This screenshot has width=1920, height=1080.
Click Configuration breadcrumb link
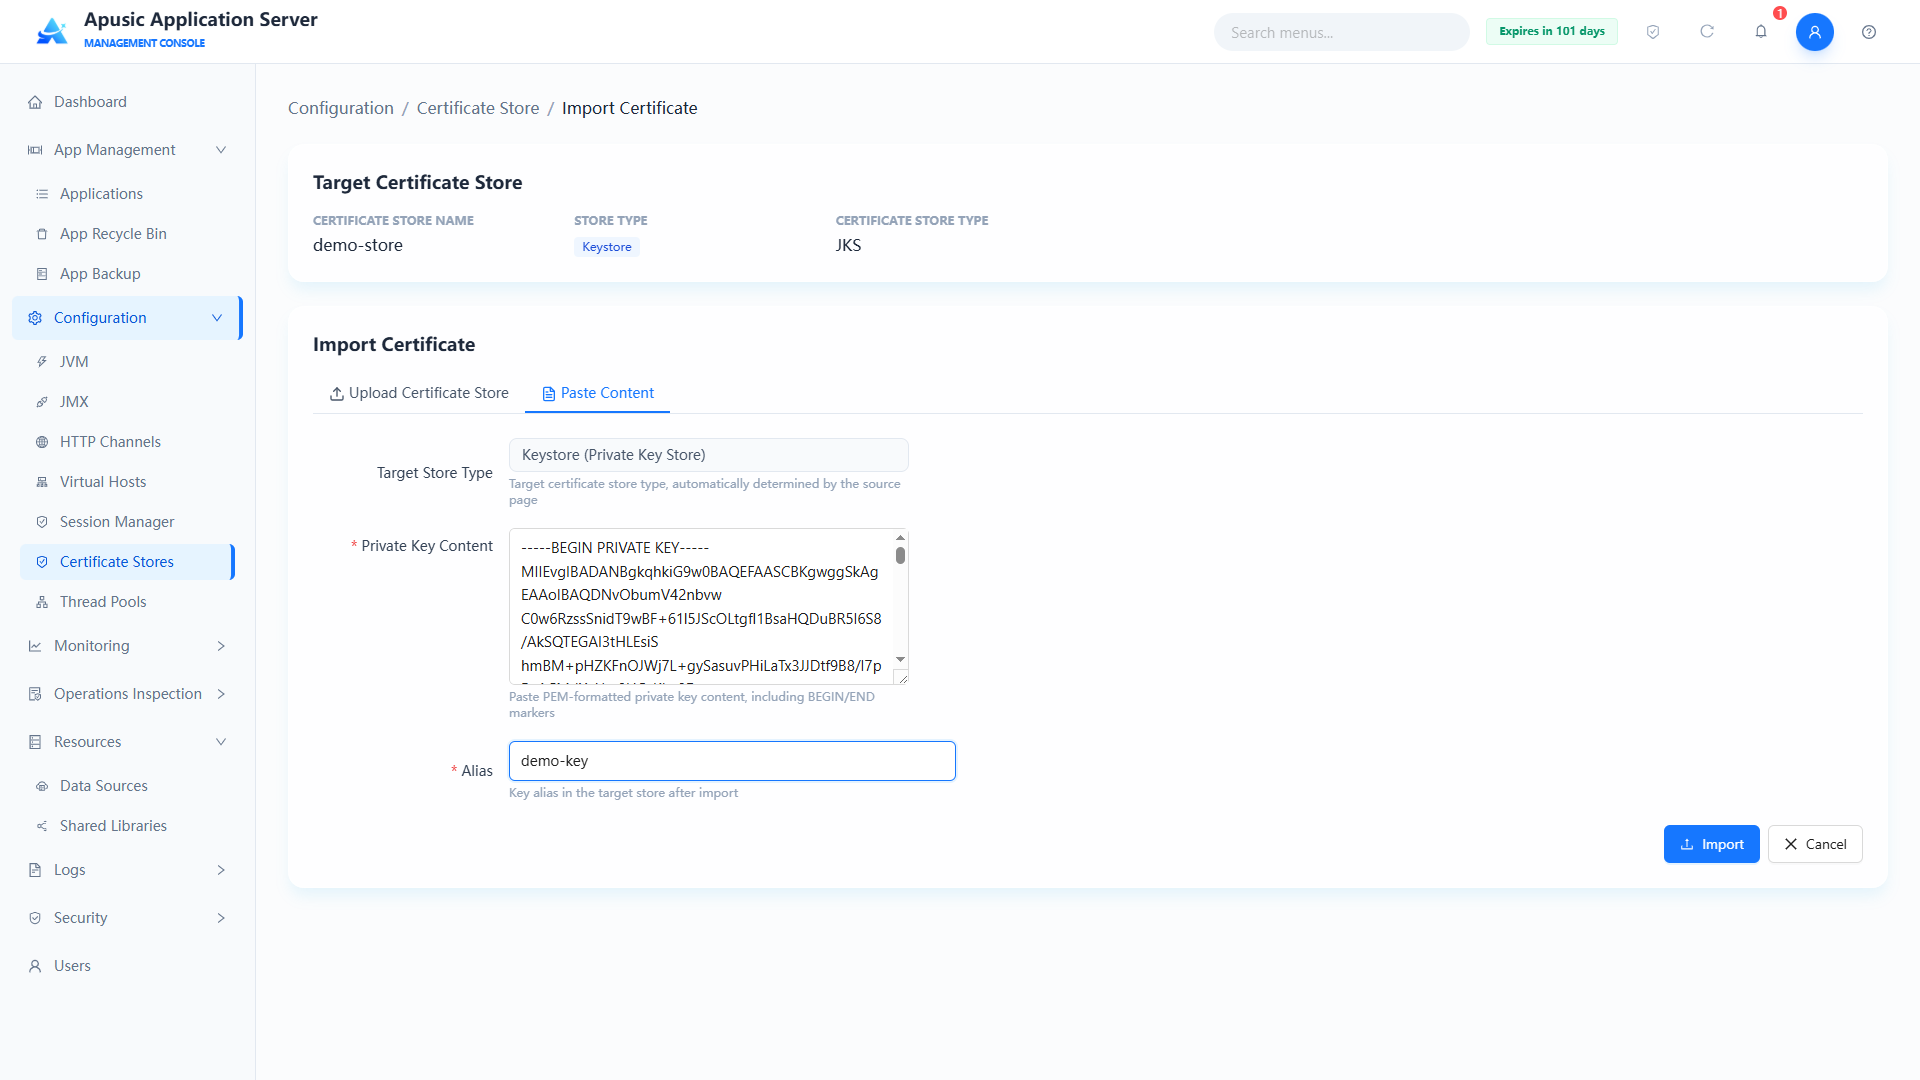point(341,108)
